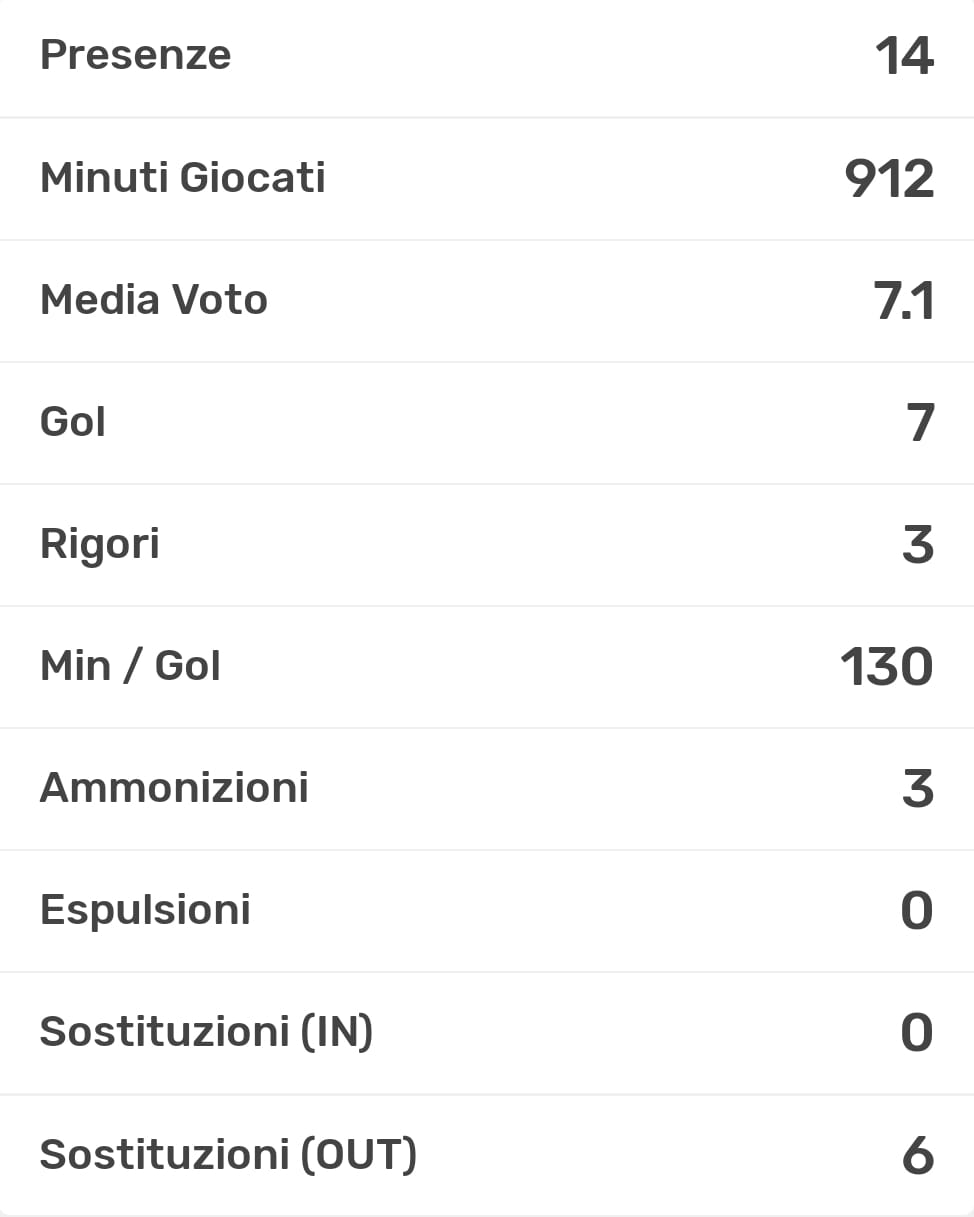Select the Ammonizioni label
The height and width of the screenshot is (1217, 974).
point(174,788)
